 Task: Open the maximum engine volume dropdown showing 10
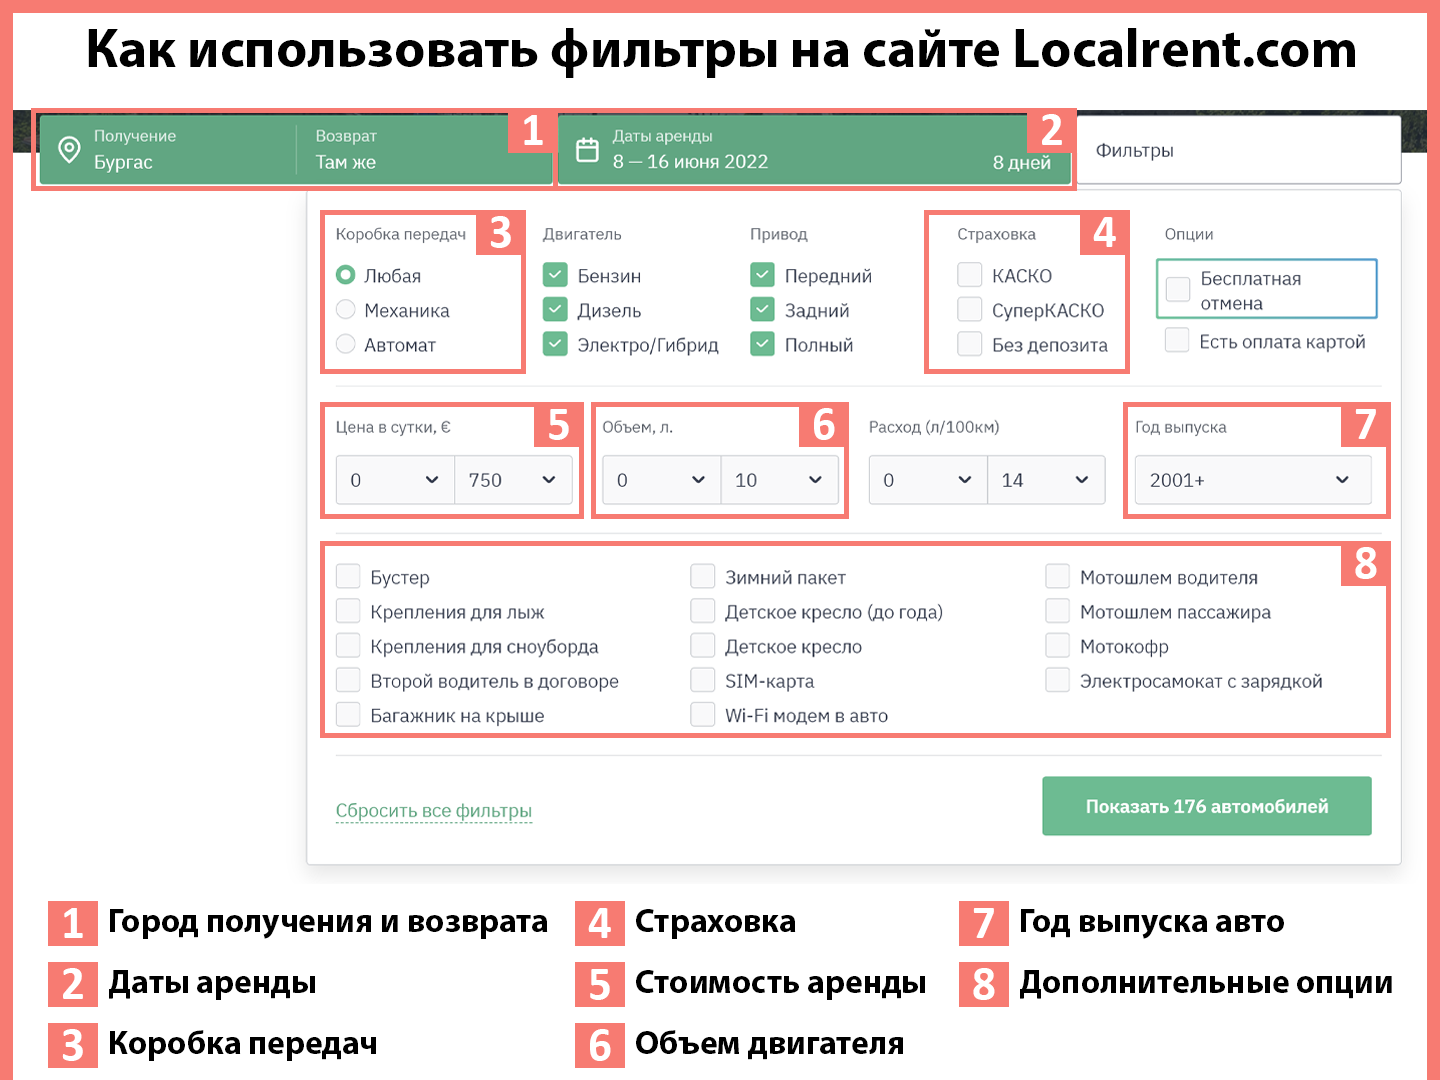(x=780, y=480)
